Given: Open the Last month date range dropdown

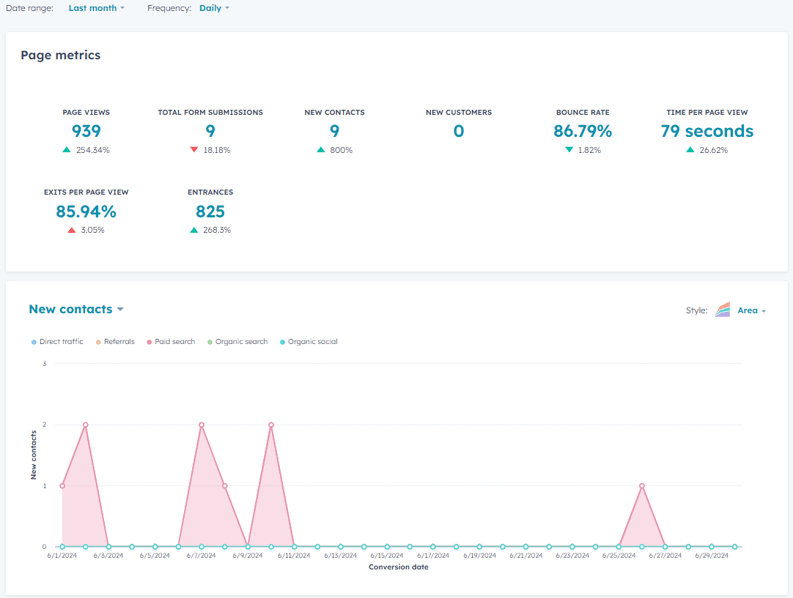Looking at the screenshot, I should [96, 8].
